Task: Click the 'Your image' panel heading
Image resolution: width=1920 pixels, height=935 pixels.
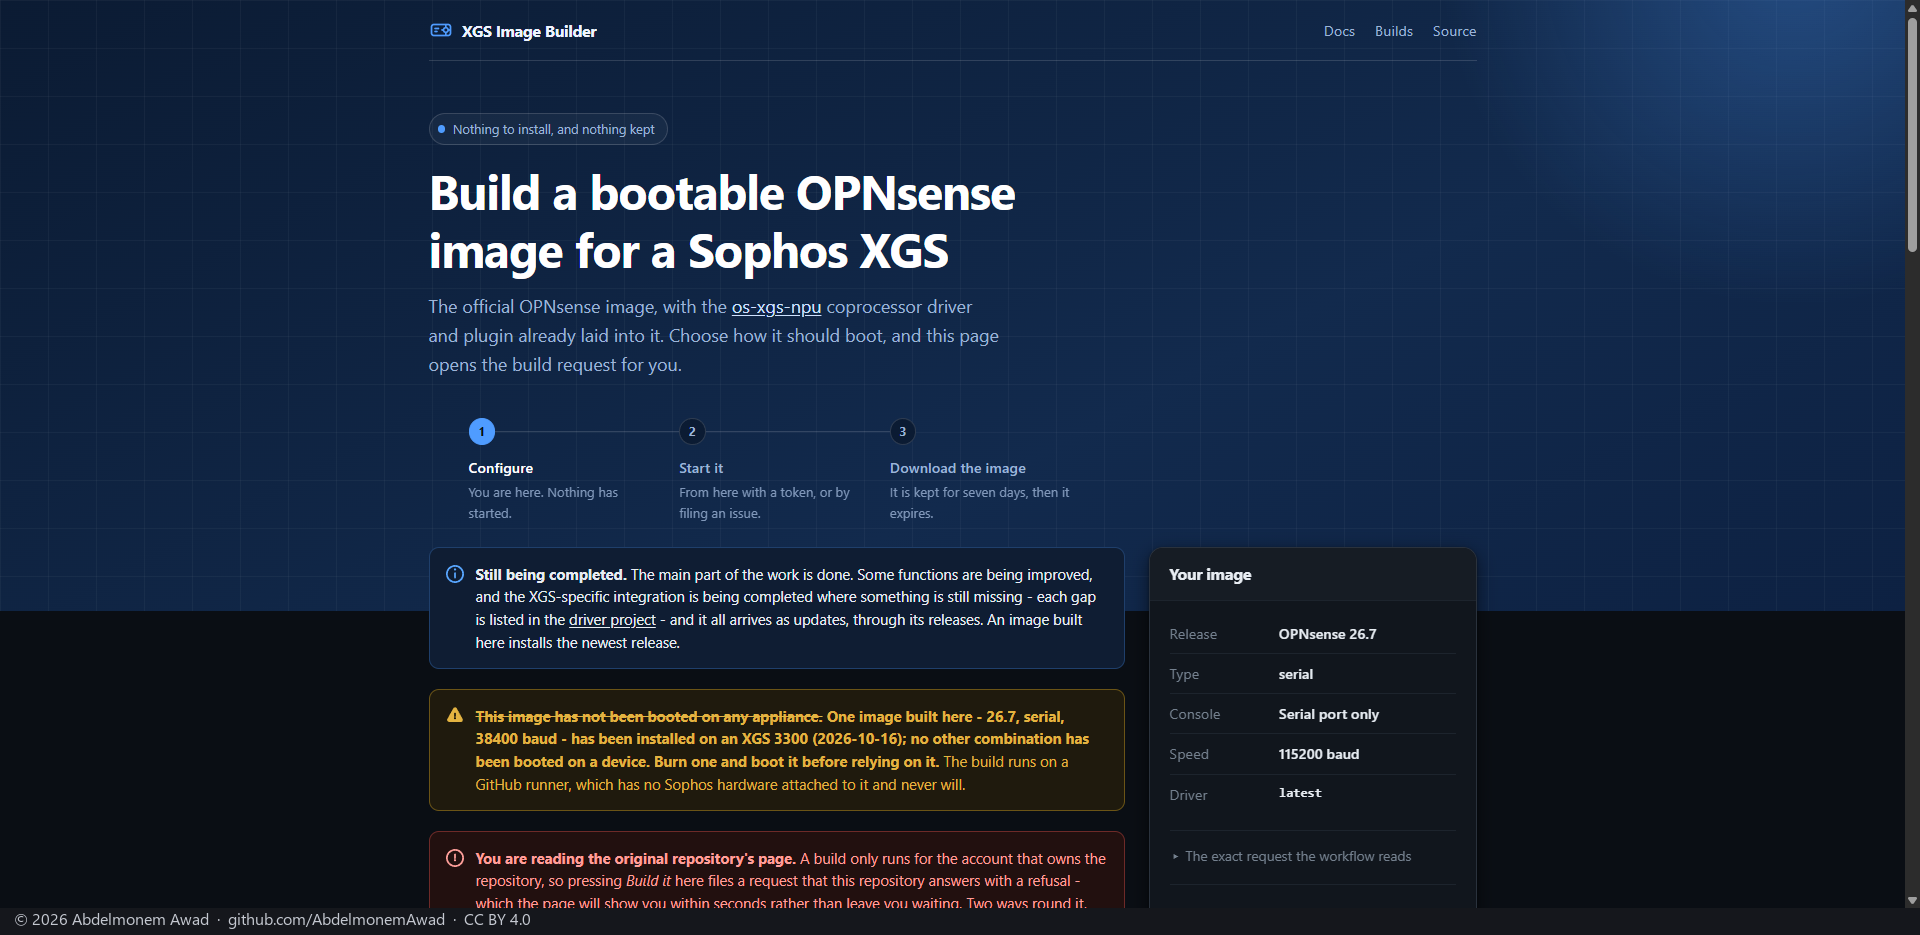Action: [1210, 575]
